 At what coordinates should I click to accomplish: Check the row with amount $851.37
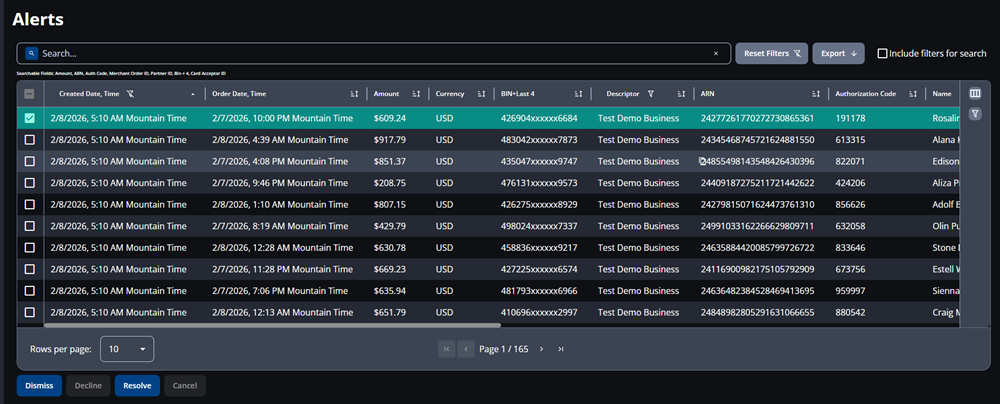29,161
